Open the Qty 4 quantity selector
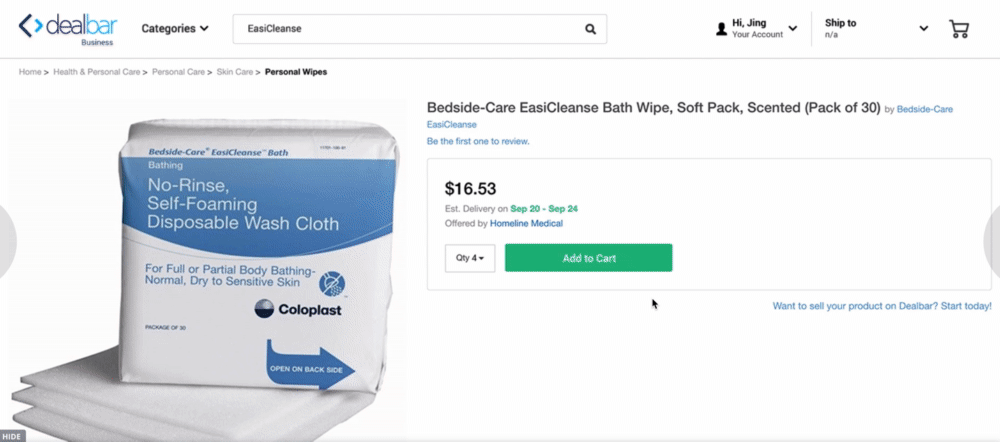 click(470, 258)
